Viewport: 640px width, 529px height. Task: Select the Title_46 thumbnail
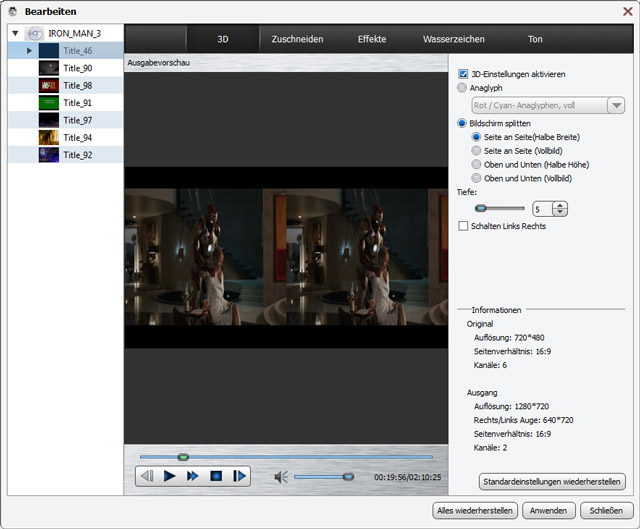click(x=49, y=51)
